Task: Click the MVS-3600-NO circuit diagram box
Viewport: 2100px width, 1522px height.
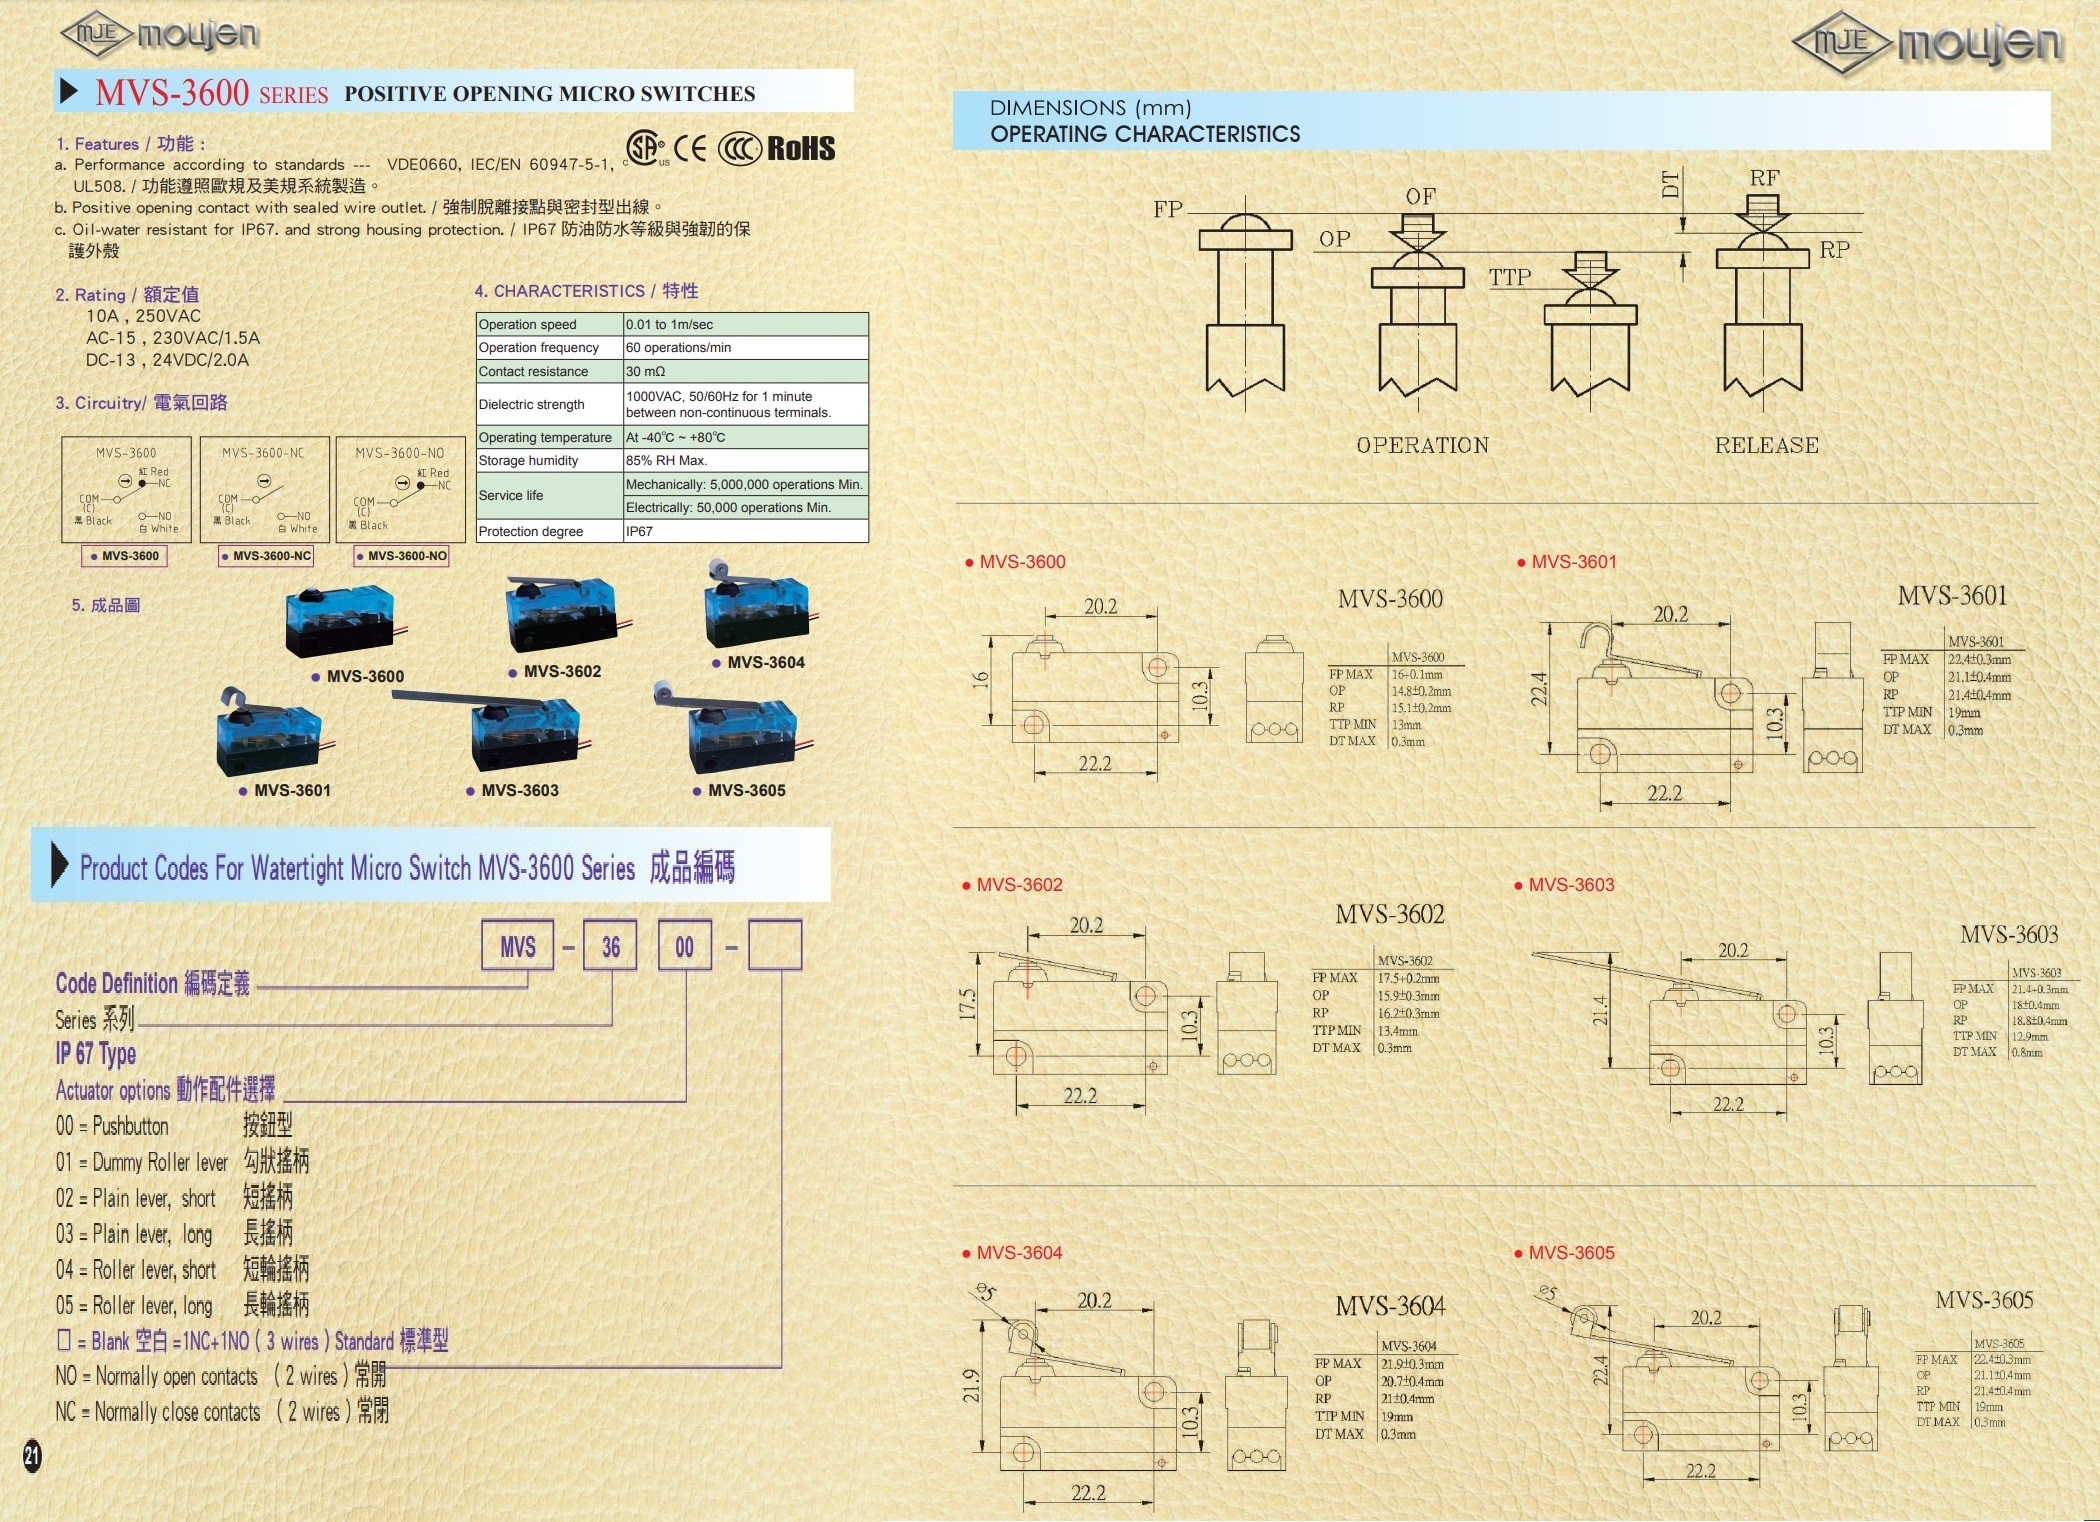Action: (401, 489)
